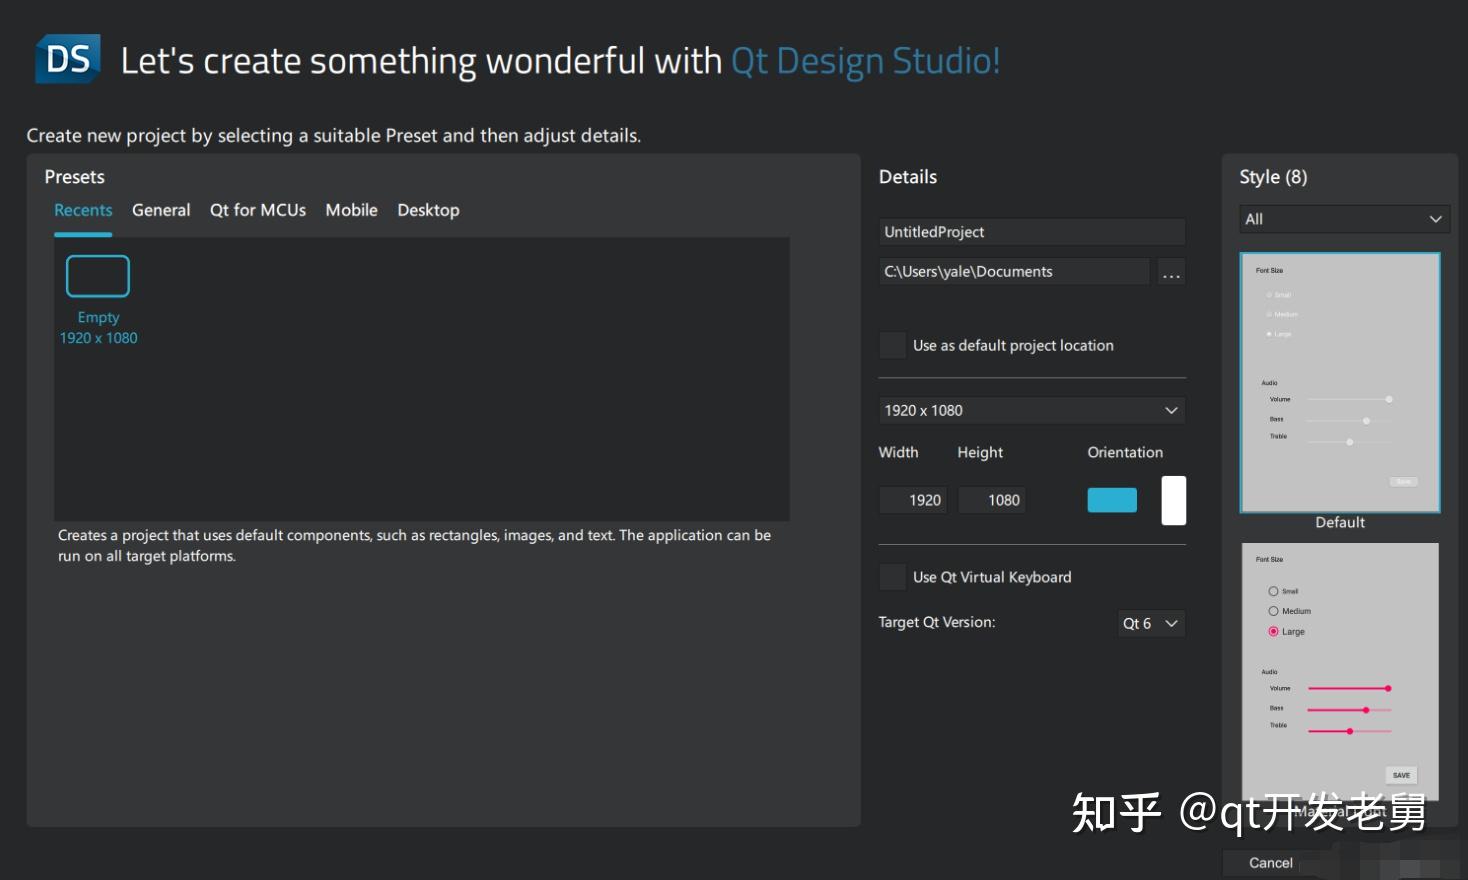Open the browse folder ellipsis button
The height and width of the screenshot is (880, 1468).
tap(1171, 272)
